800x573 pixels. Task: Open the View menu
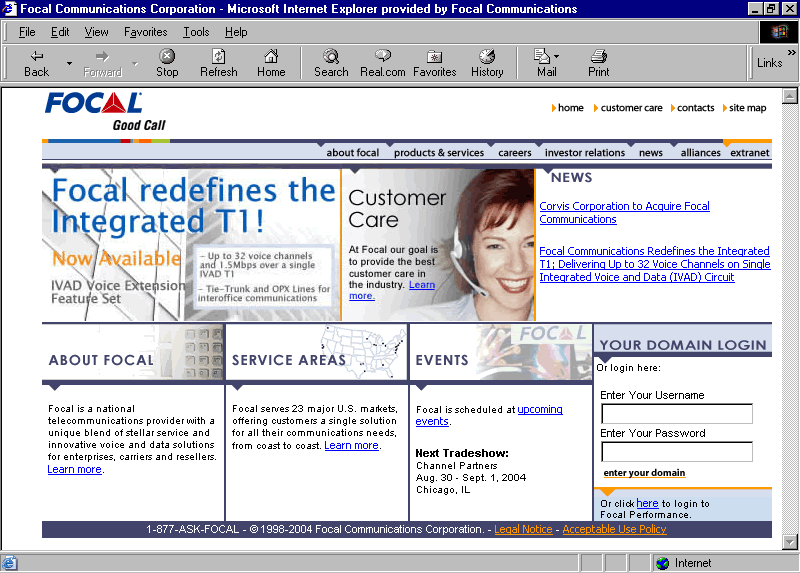coord(96,32)
